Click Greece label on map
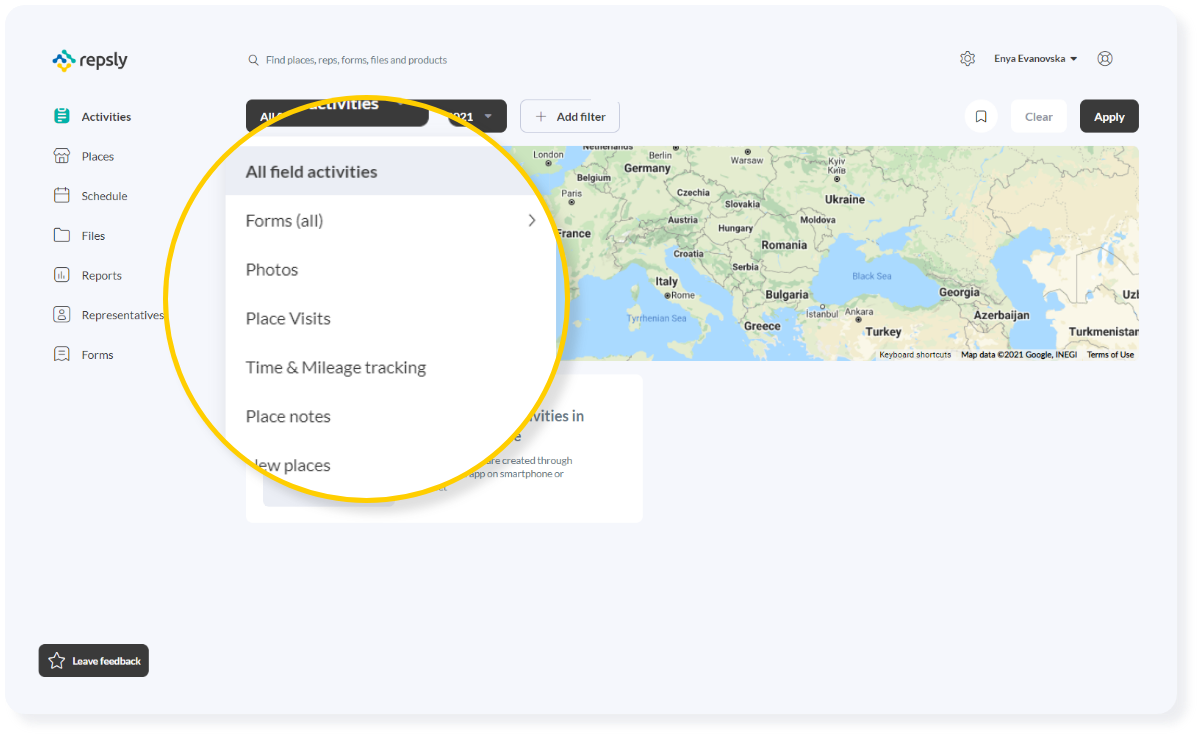Screen dimensions: 1202x739 [x=762, y=326]
